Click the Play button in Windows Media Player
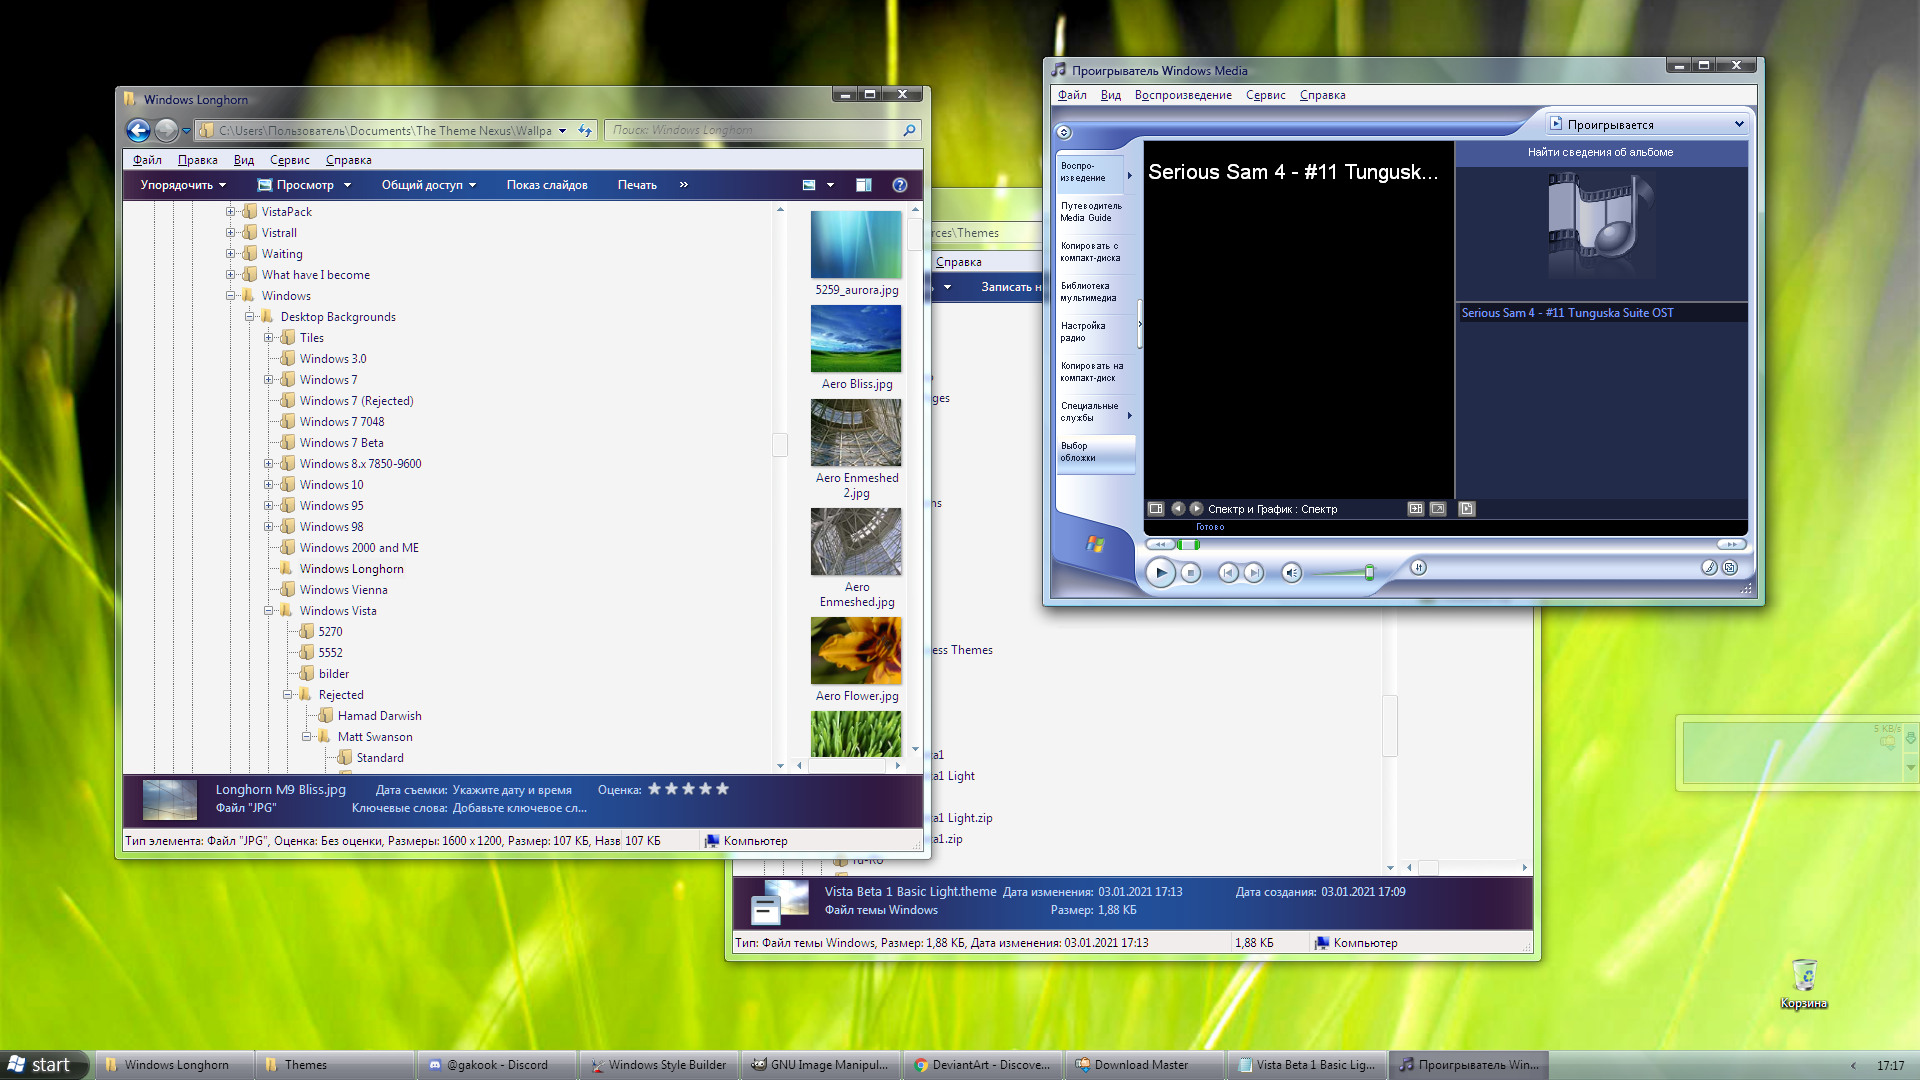 pos(1160,572)
